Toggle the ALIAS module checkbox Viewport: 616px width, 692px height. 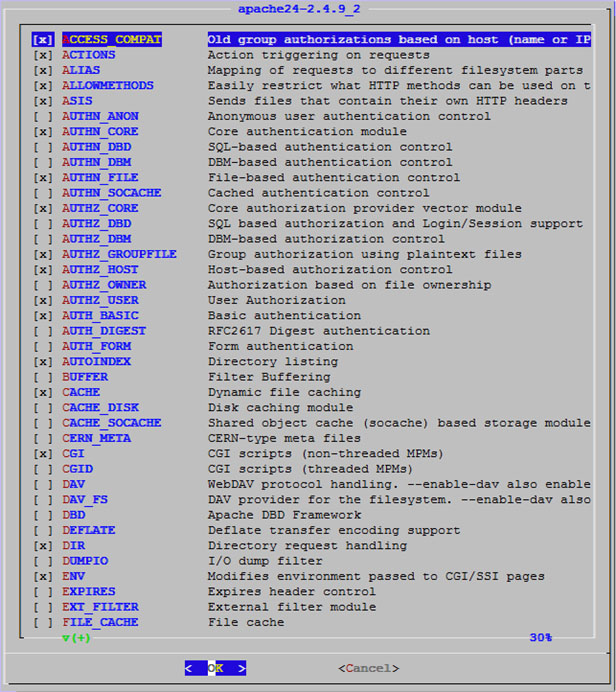point(43,70)
